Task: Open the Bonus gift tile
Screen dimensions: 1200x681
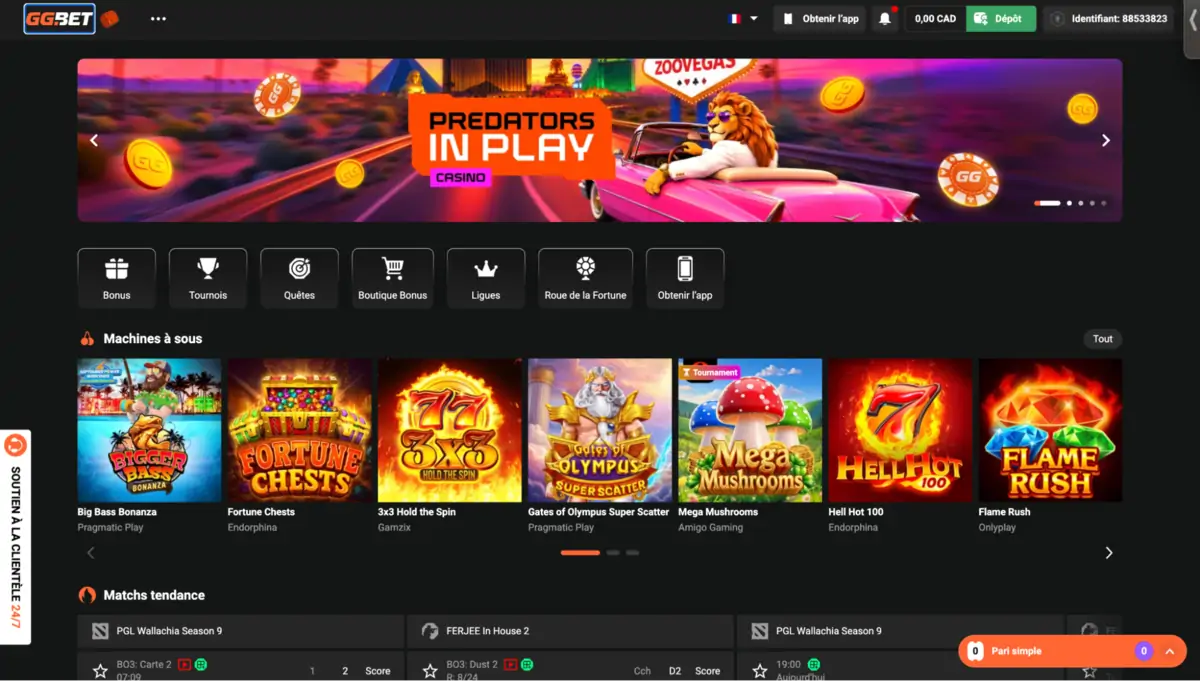Action: [x=116, y=278]
